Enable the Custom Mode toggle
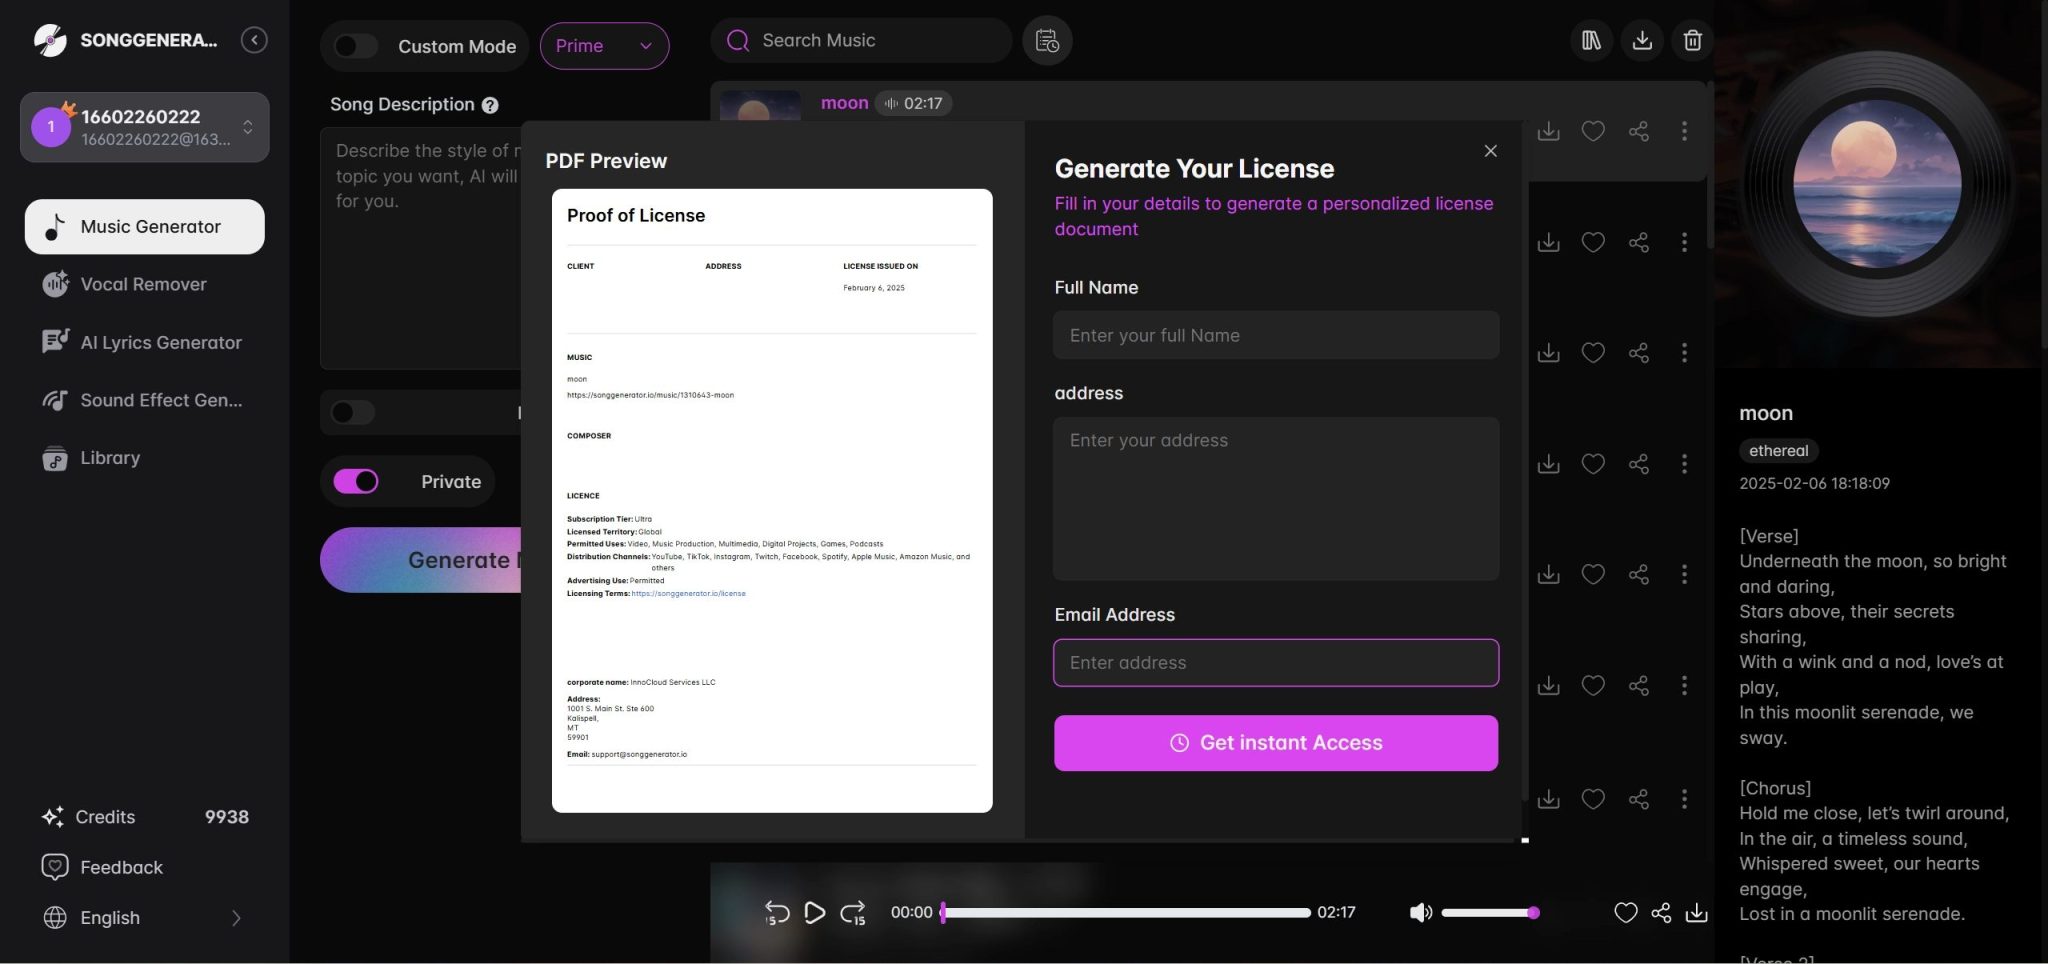The width and height of the screenshot is (2048, 964). point(356,46)
